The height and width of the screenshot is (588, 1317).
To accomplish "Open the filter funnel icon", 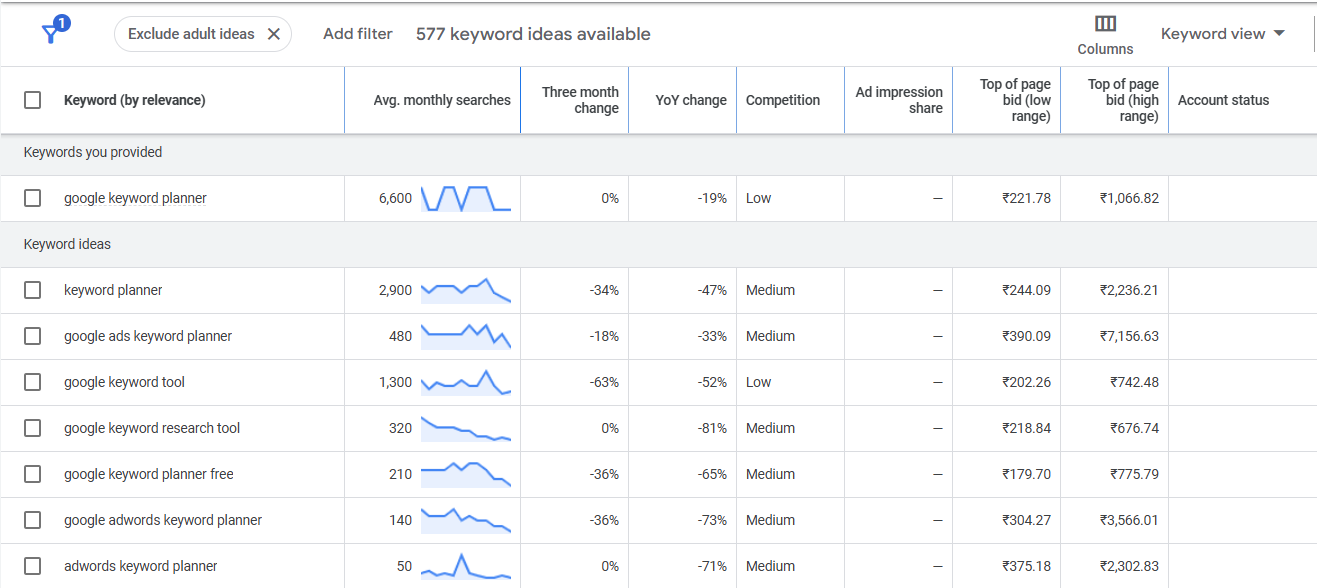I will [52, 33].
